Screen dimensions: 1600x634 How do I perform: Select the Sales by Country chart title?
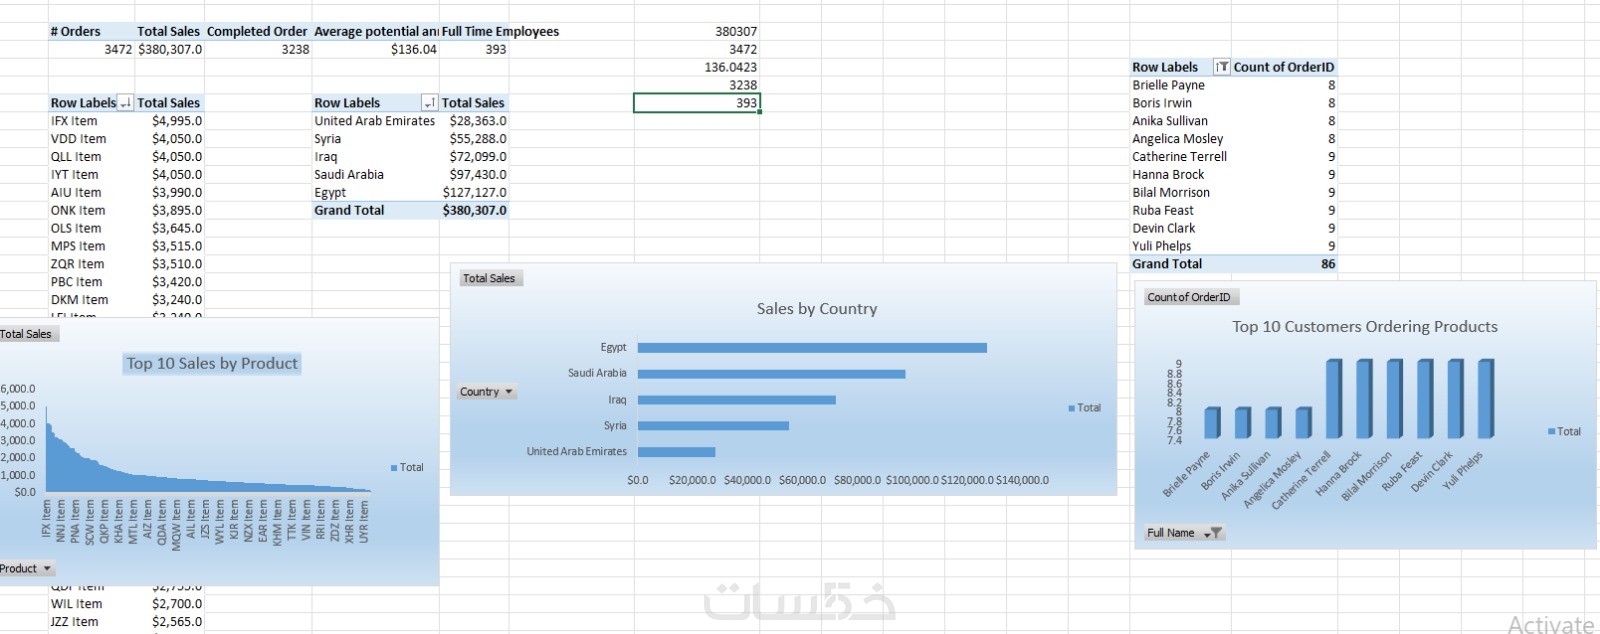tap(817, 309)
